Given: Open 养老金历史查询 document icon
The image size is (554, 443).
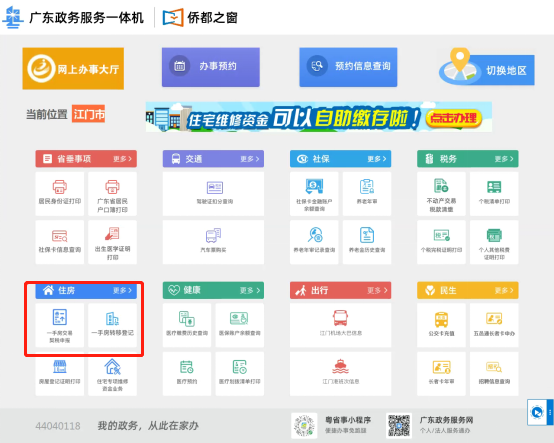Looking at the screenshot, I should tap(367, 235).
